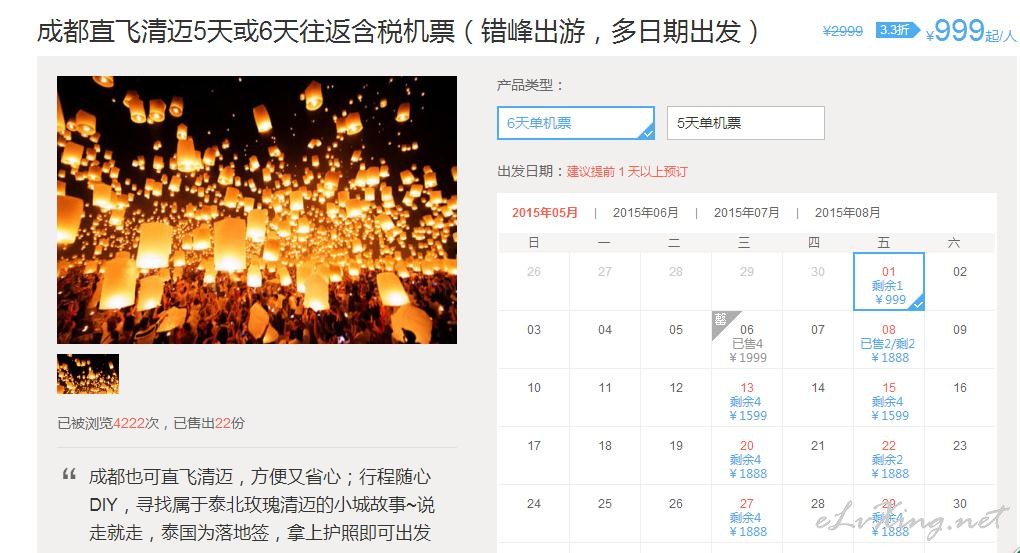The width and height of the screenshot is (1020, 553).
Task: Open the 2015年08月 month tab
Action: [x=847, y=213]
